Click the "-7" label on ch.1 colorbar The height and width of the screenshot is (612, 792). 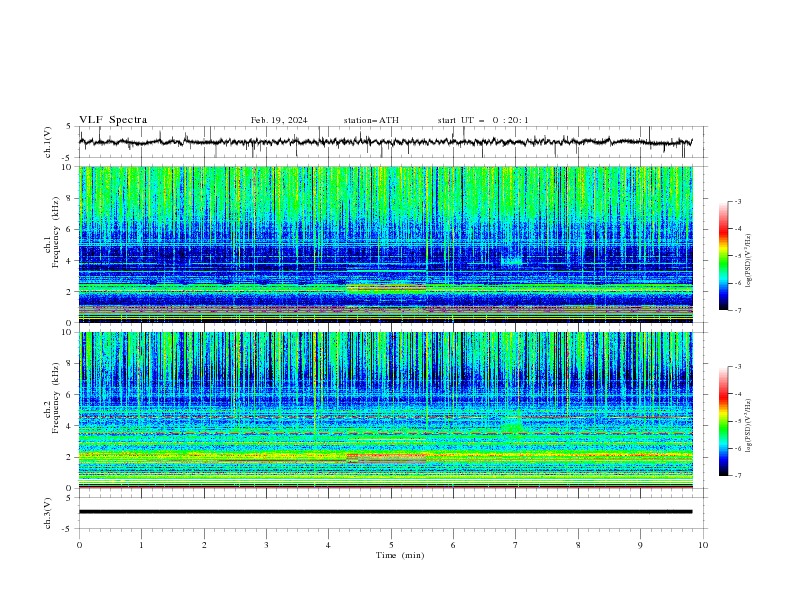pos(738,310)
